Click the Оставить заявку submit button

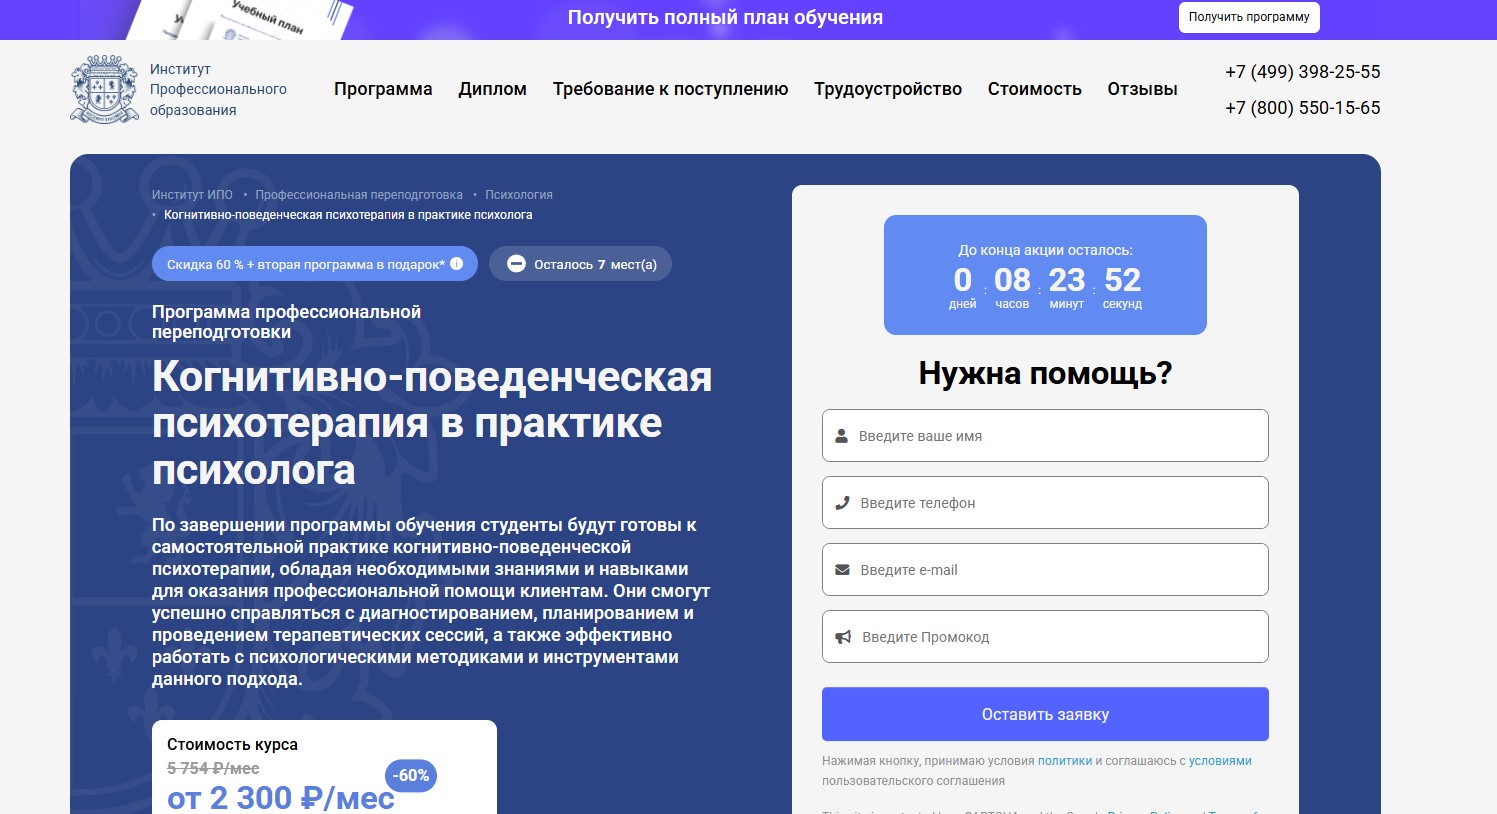point(1044,713)
